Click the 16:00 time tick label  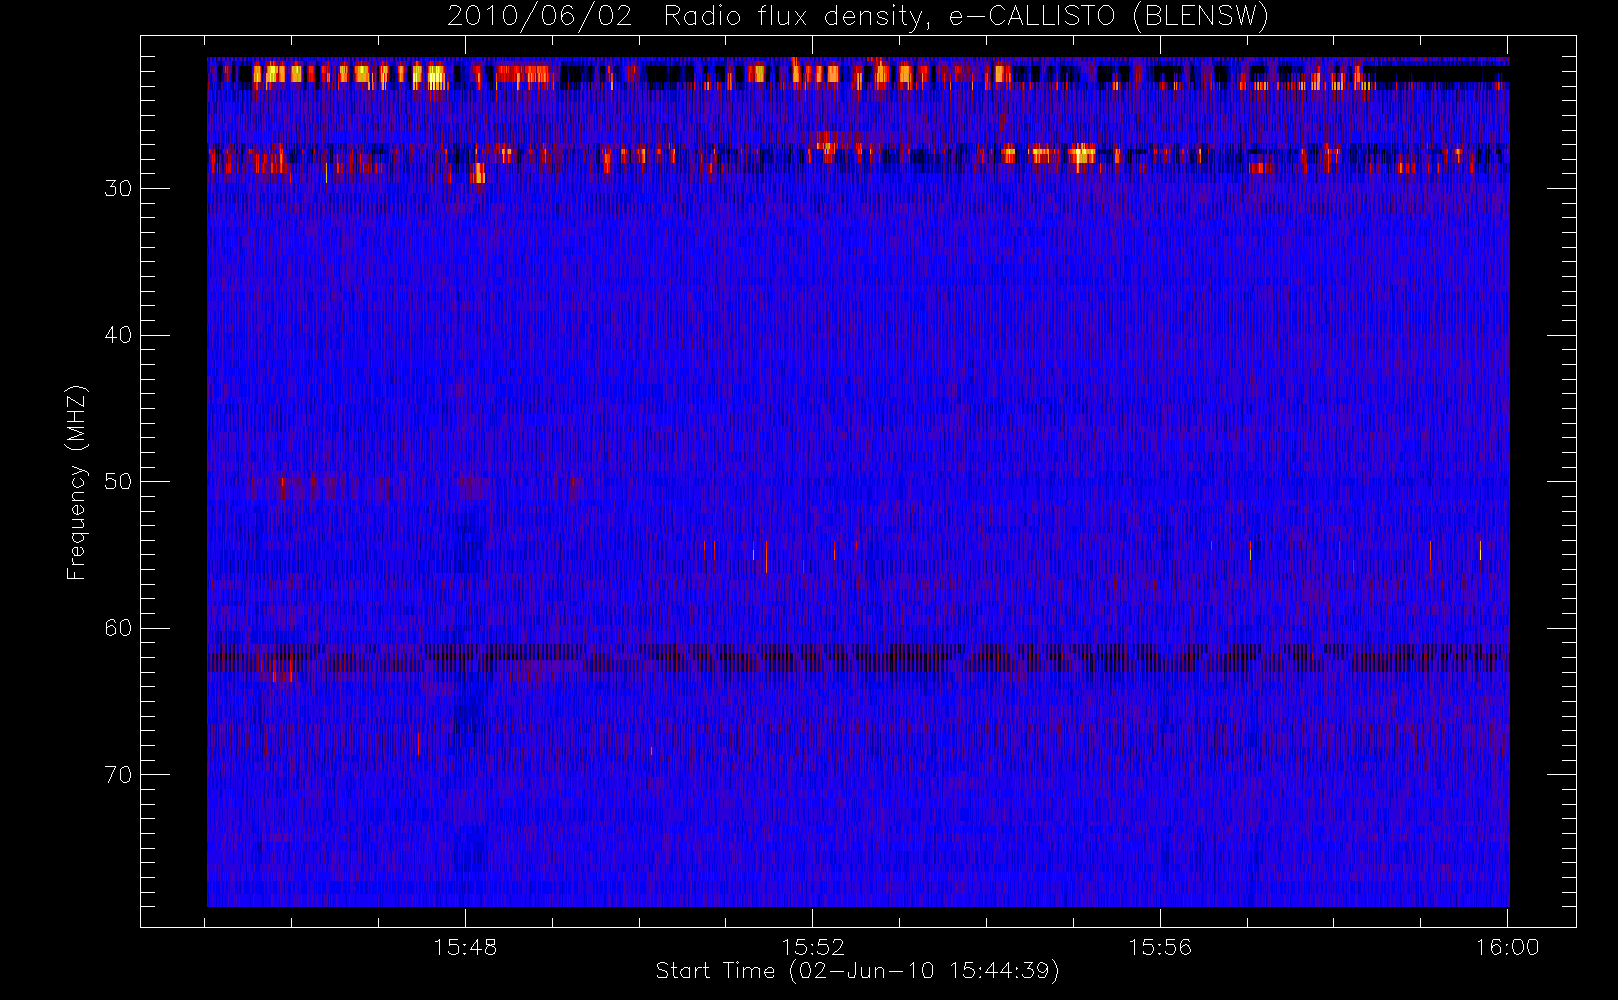(1508, 947)
